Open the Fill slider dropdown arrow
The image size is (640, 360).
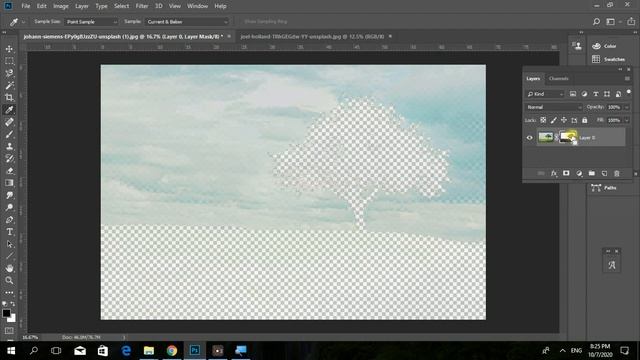point(627,120)
